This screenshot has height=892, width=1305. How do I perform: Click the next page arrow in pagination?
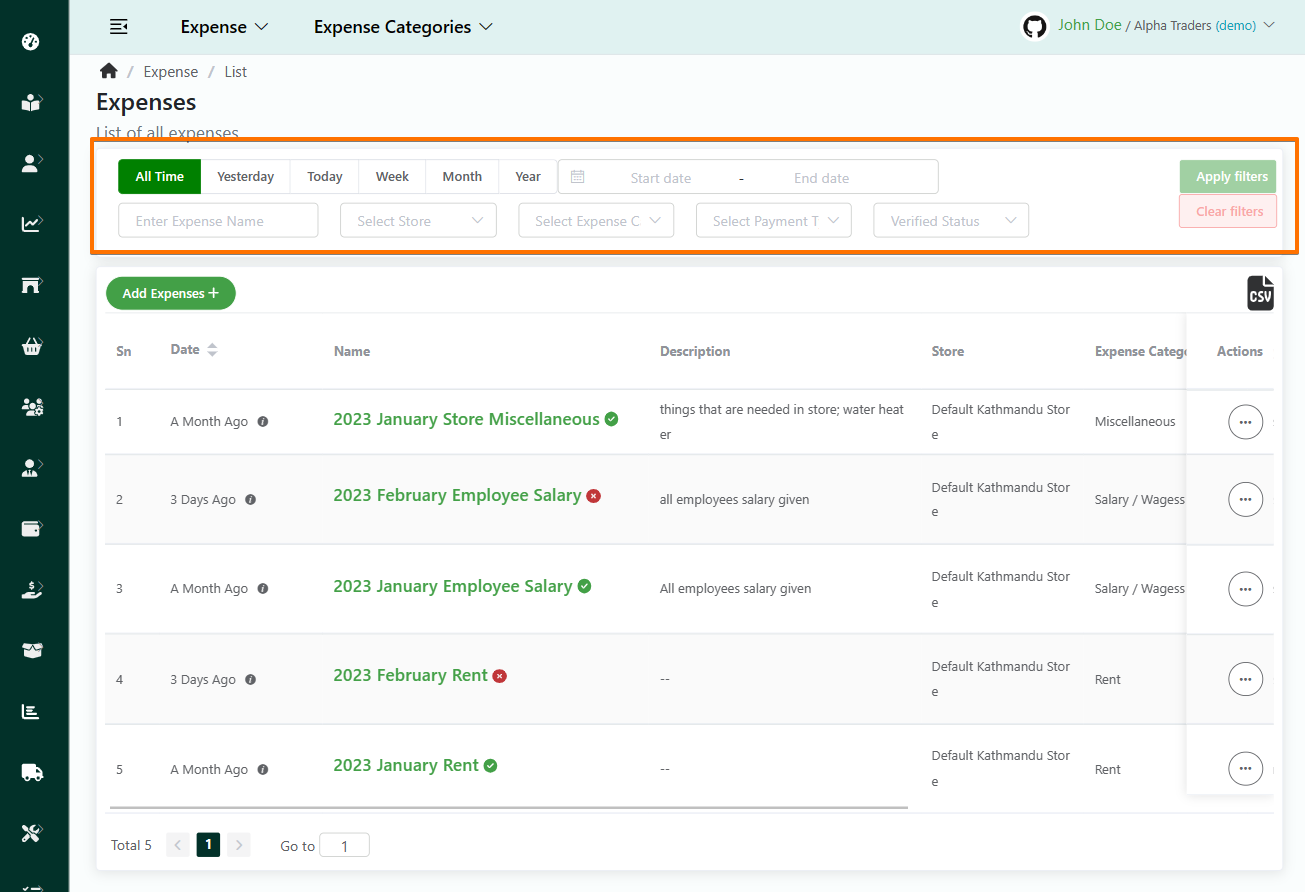pos(238,845)
